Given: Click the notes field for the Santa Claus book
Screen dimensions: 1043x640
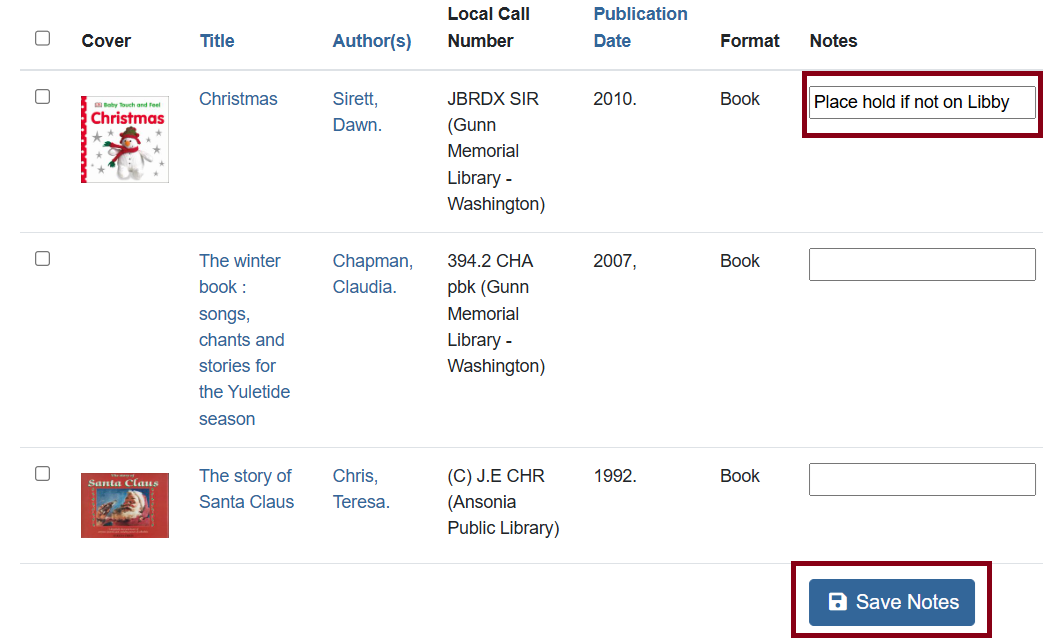Looking at the screenshot, I should point(921,480).
